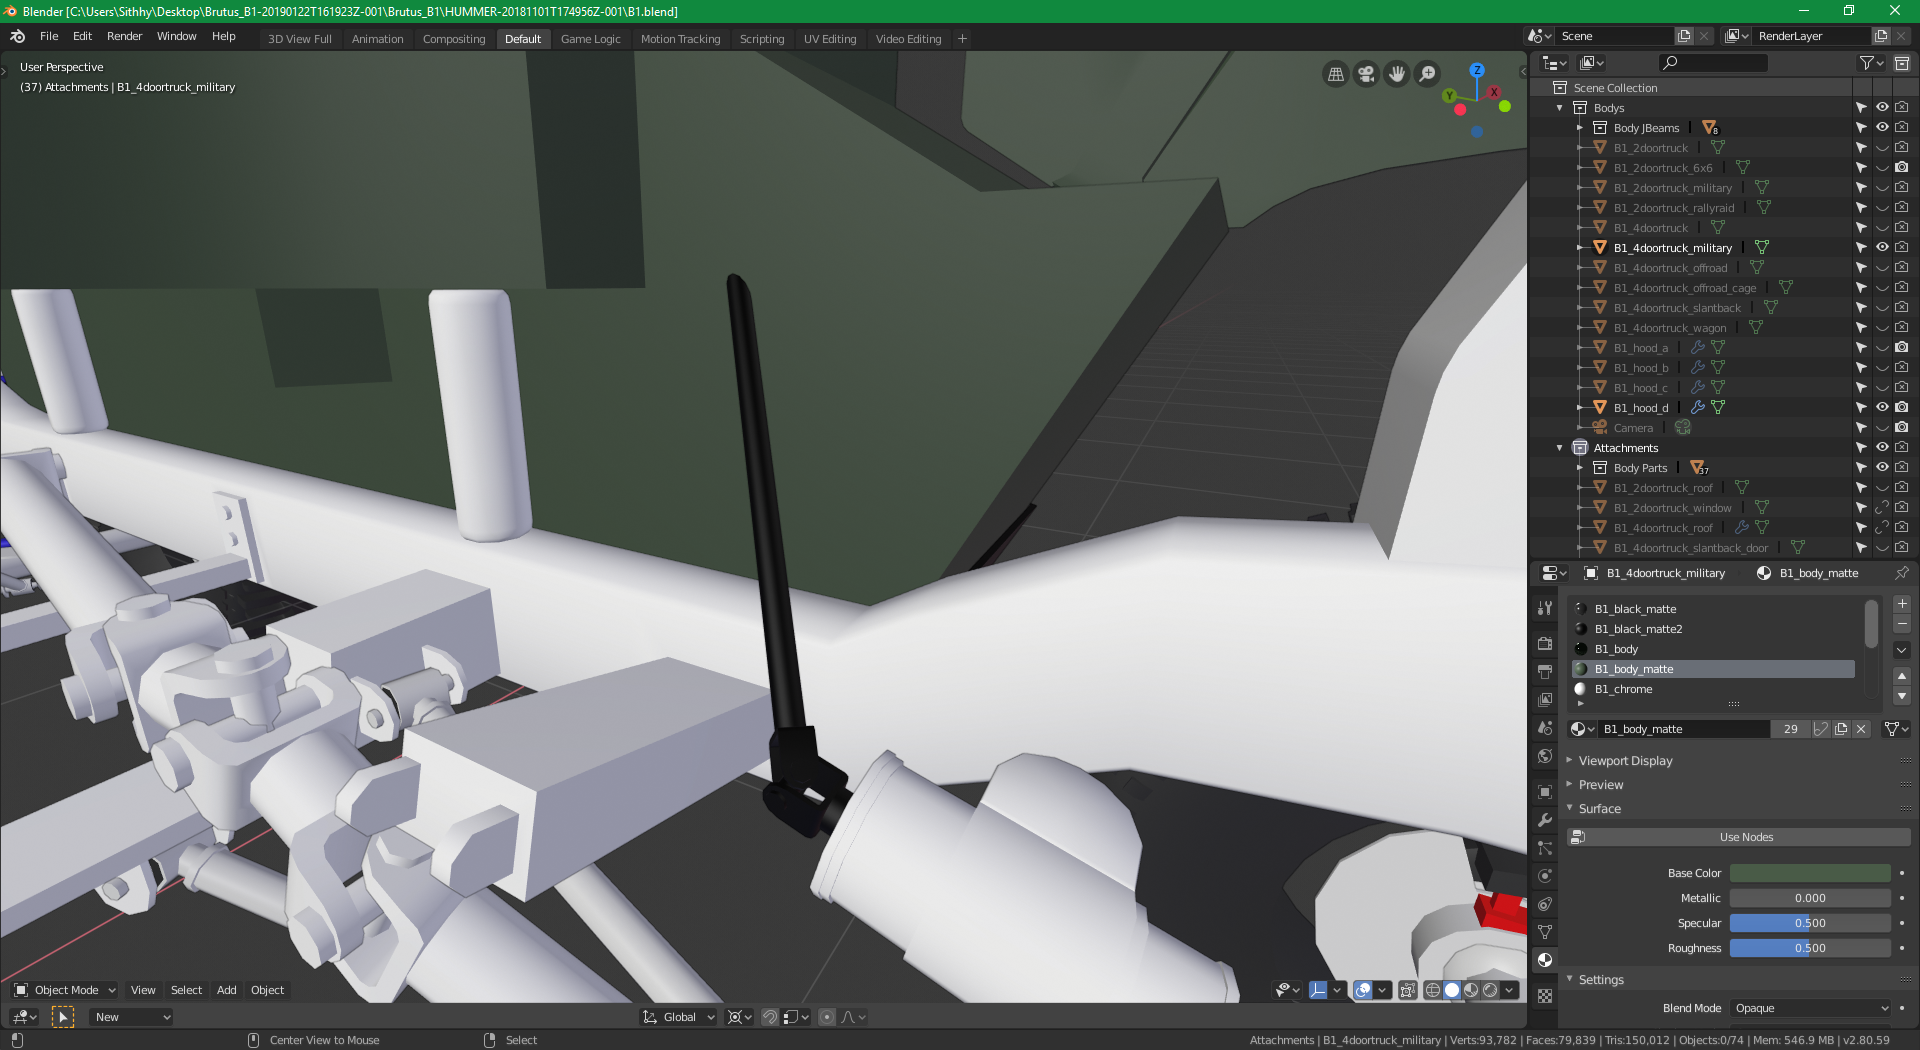Expand the Viewport Display panel
The height and width of the screenshot is (1050, 1920).
pos(1625,761)
